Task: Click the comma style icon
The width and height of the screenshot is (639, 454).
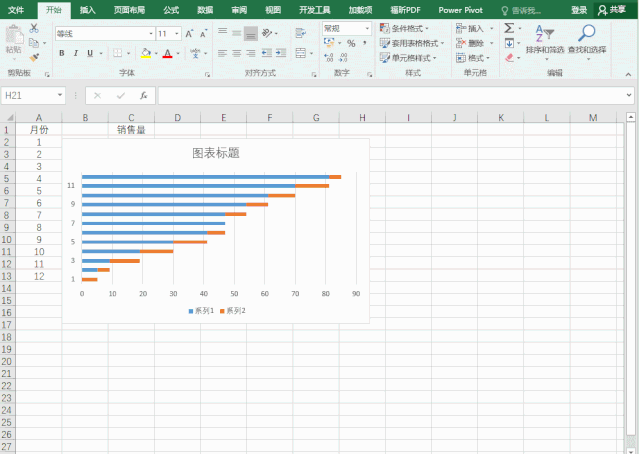Action: point(364,42)
